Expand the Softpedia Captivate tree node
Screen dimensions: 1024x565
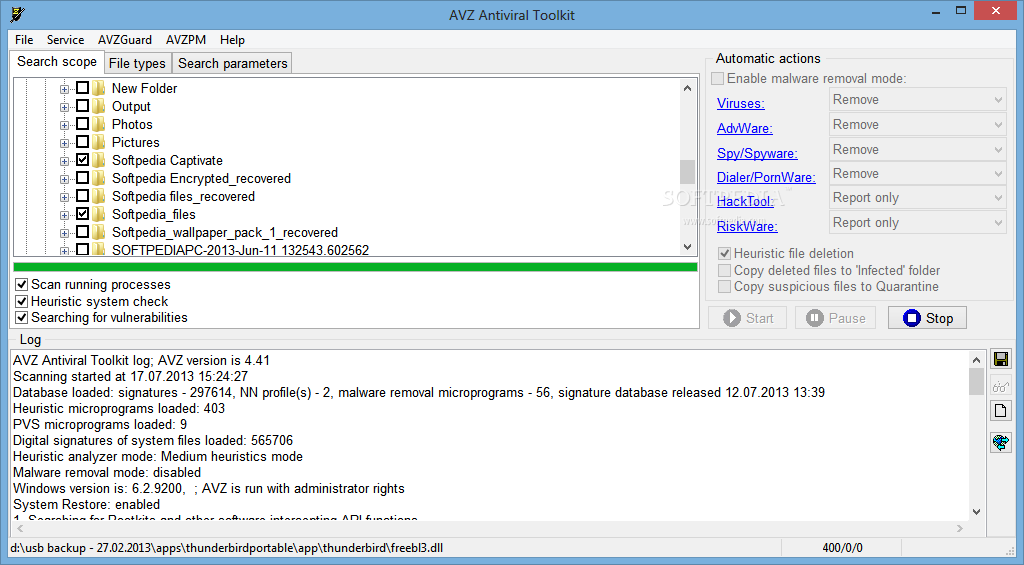64,161
